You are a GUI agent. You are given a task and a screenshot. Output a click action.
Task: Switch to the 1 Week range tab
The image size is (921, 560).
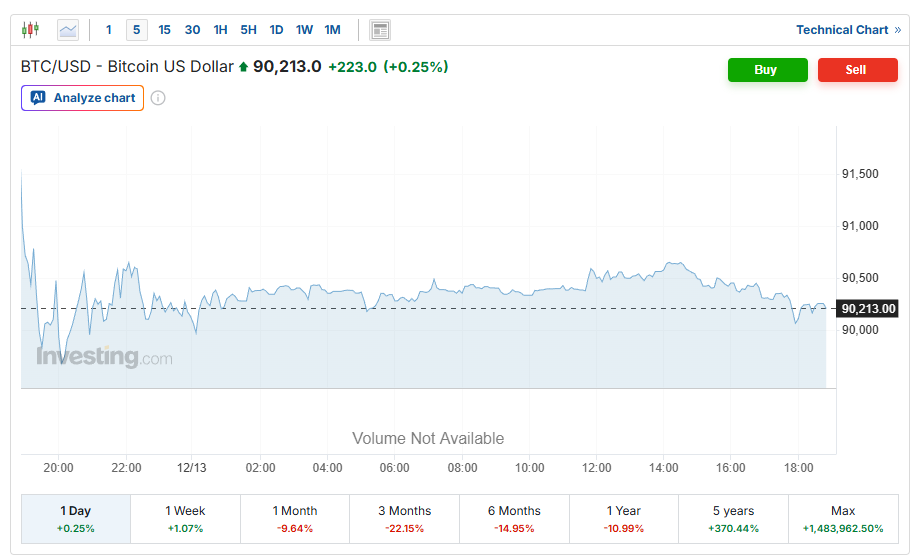185,518
